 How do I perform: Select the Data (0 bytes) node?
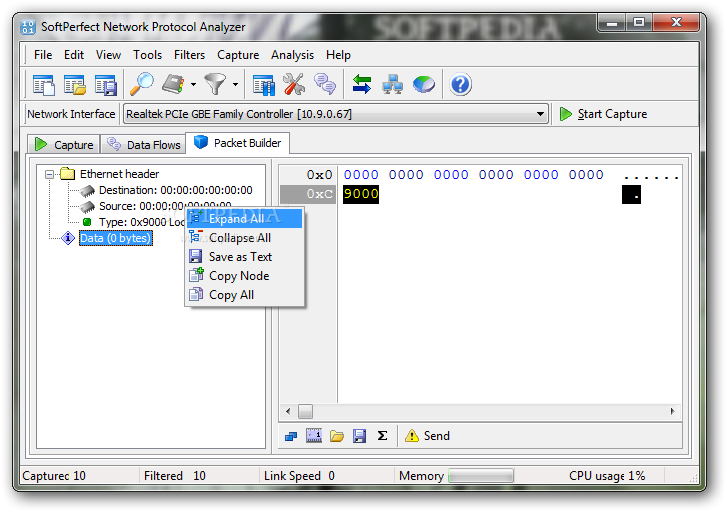coord(115,238)
